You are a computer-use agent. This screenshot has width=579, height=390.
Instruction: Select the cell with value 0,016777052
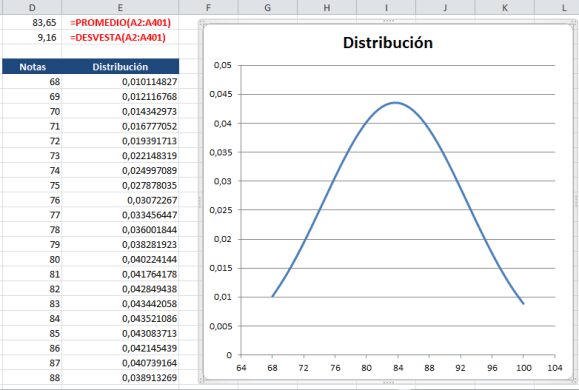tap(120, 126)
